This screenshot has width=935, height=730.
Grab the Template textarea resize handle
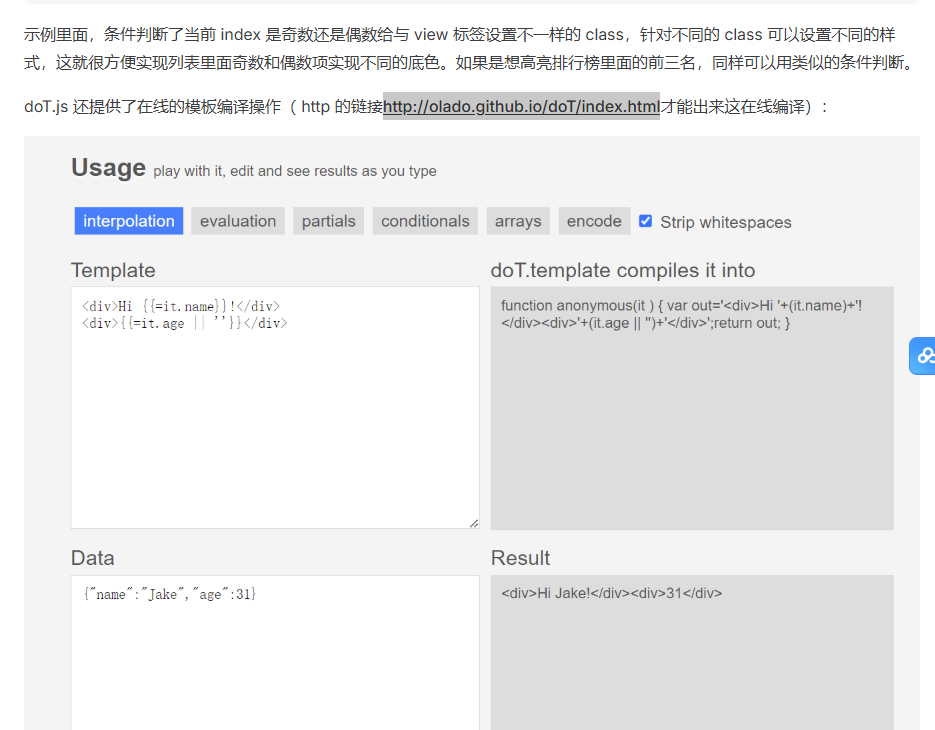474,523
